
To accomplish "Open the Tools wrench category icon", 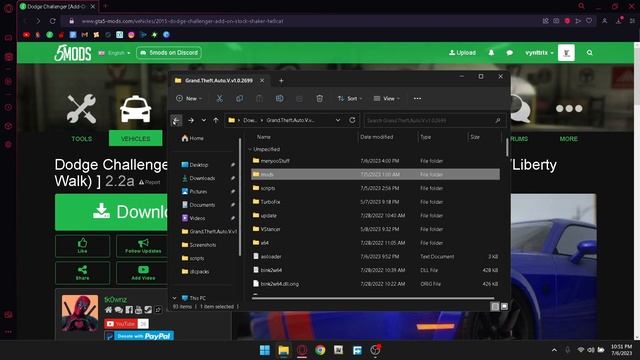I will click(x=82, y=109).
